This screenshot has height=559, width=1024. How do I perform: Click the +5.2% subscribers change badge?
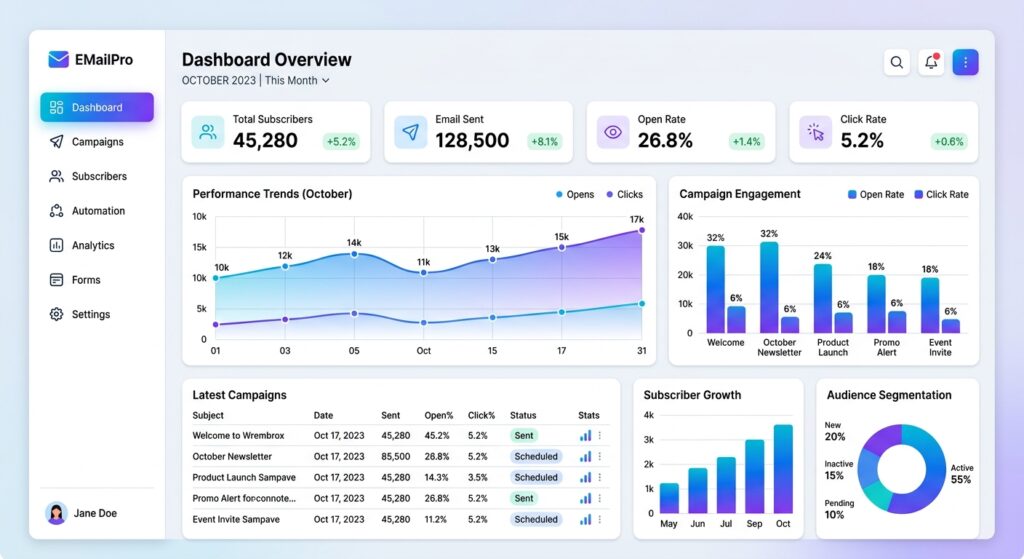coord(342,142)
